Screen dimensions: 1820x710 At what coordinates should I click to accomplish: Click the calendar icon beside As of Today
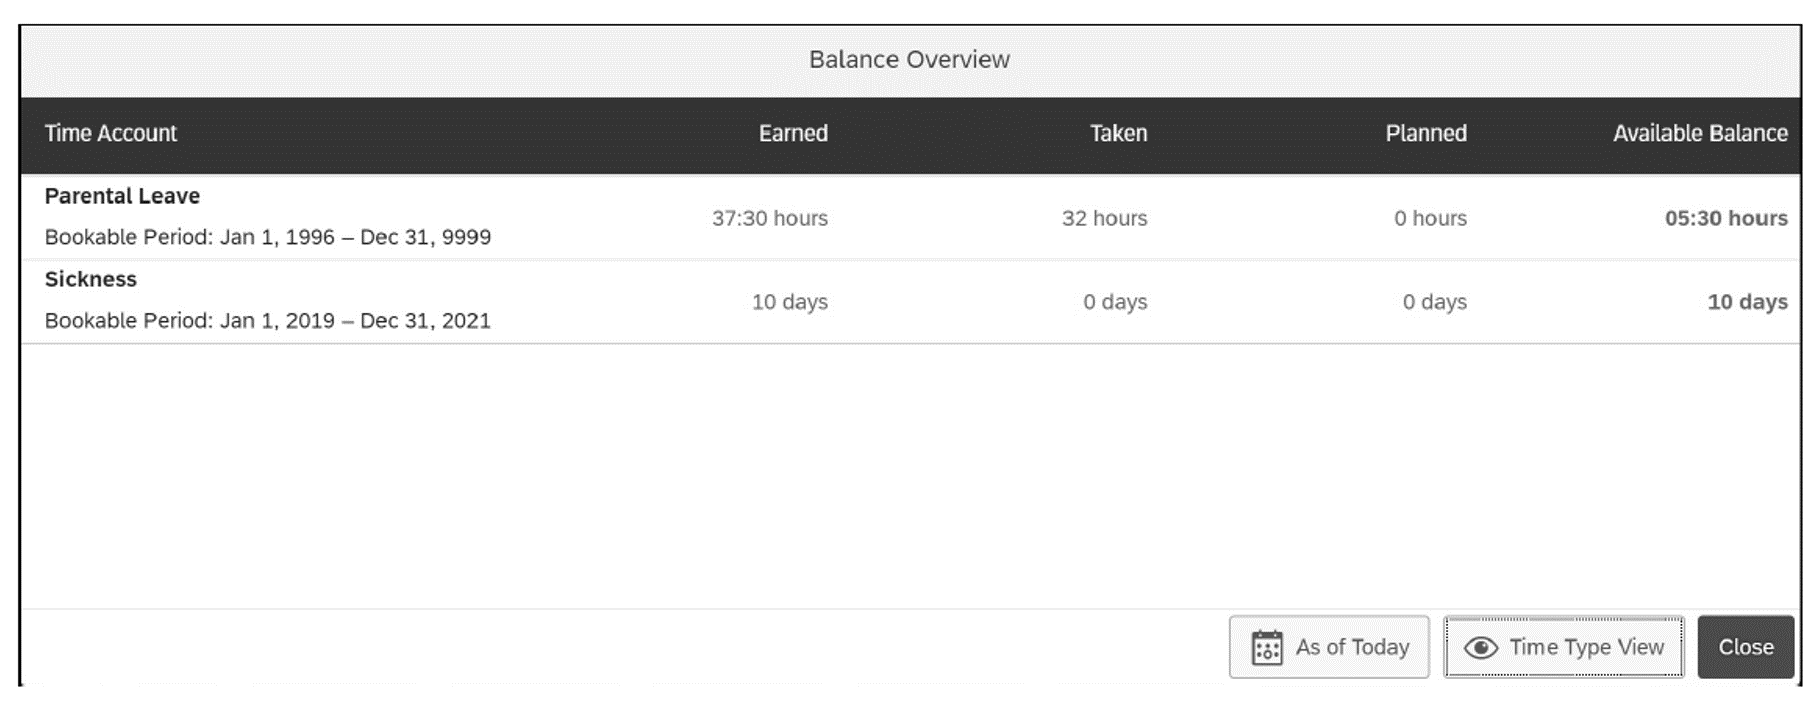point(1266,647)
